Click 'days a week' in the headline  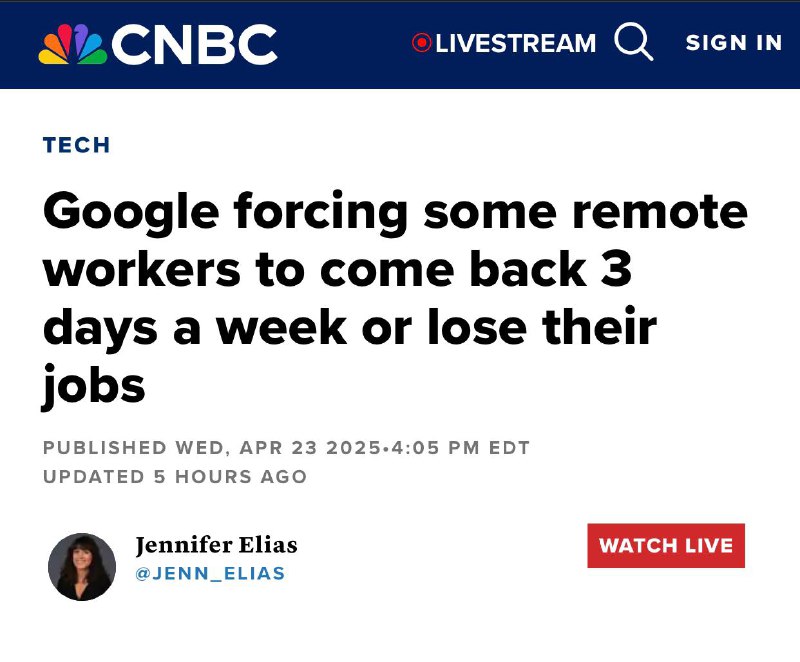[x=195, y=327]
